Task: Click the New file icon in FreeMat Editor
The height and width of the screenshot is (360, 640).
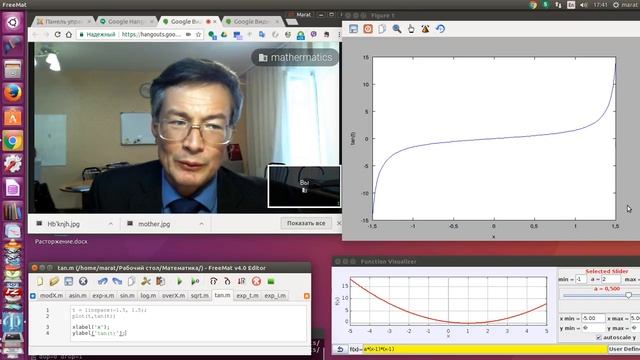Action: coord(40,281)
